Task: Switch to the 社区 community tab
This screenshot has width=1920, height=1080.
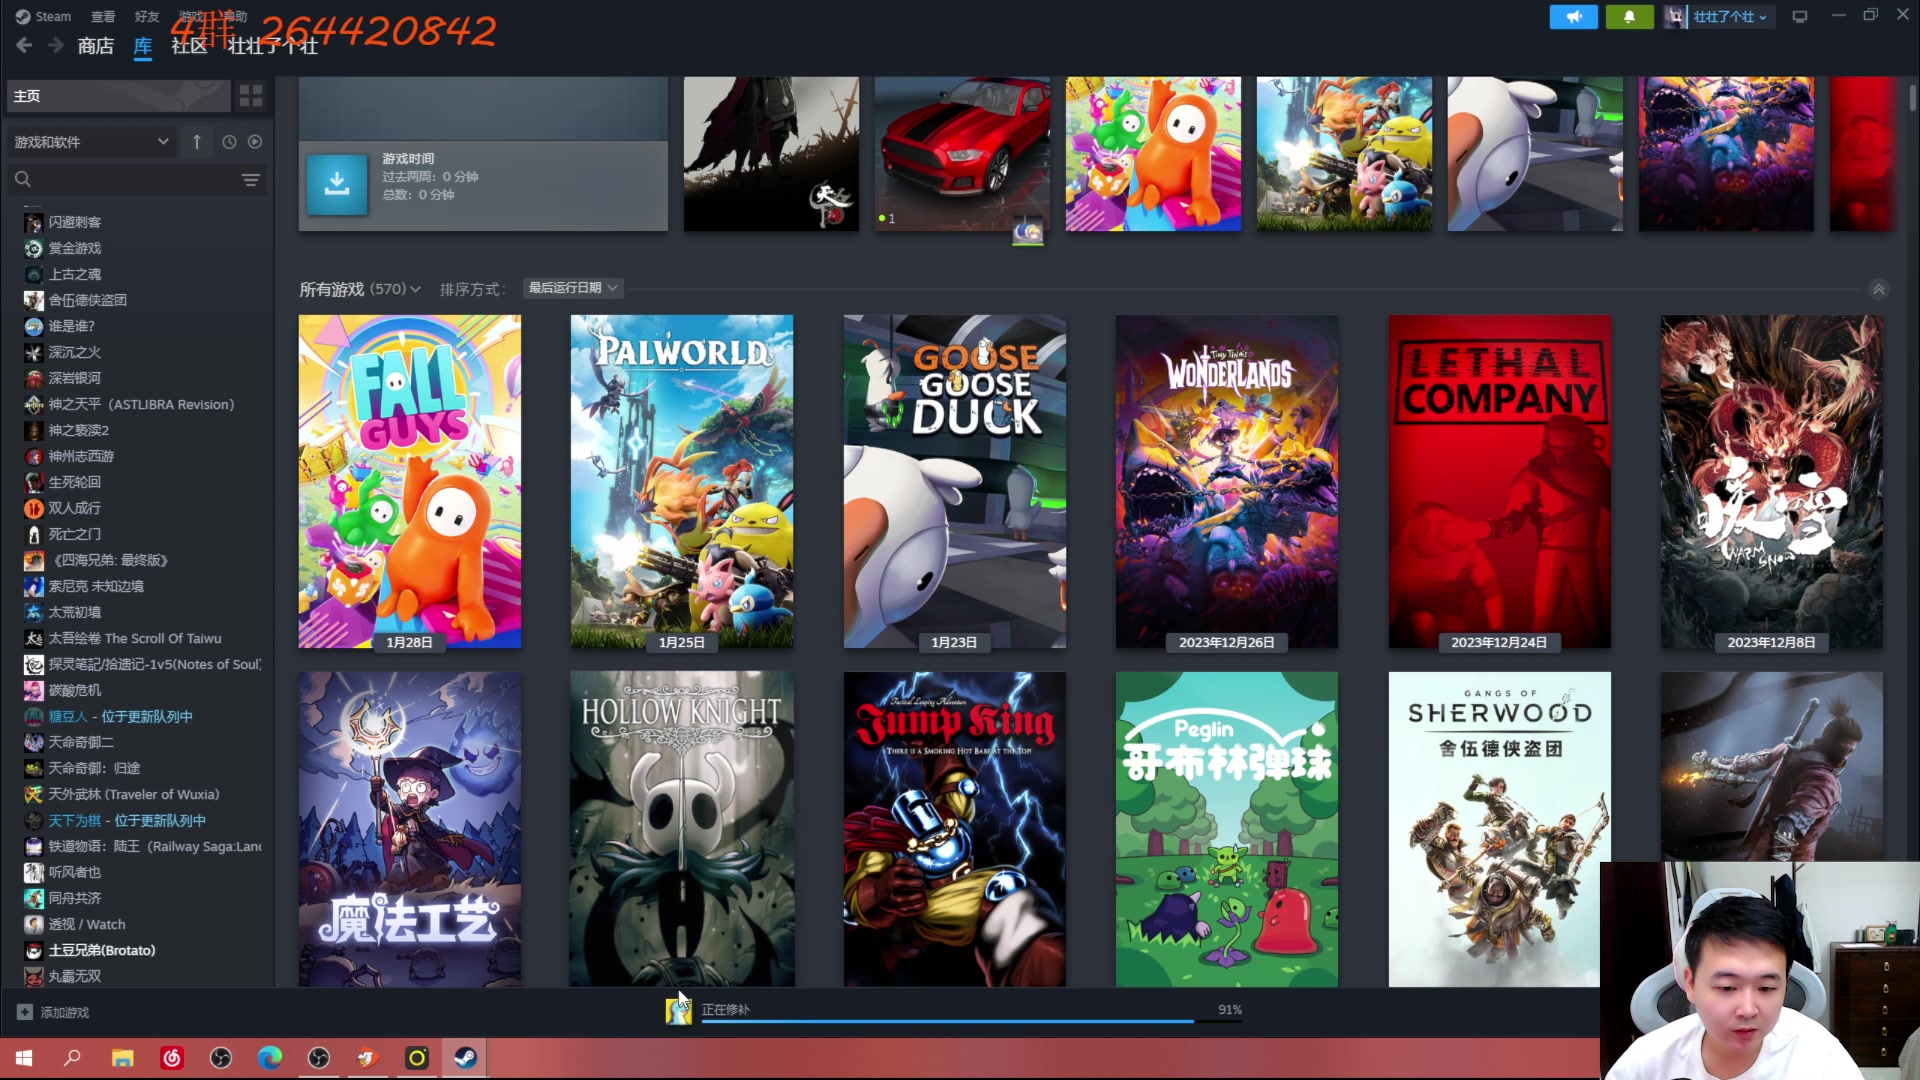Action: (x=188, y=46)
